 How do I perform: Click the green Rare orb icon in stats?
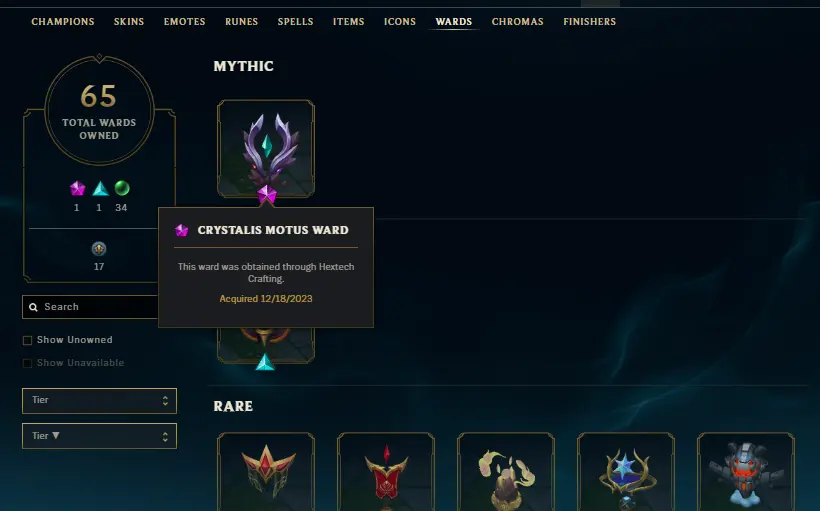(122, 188)
